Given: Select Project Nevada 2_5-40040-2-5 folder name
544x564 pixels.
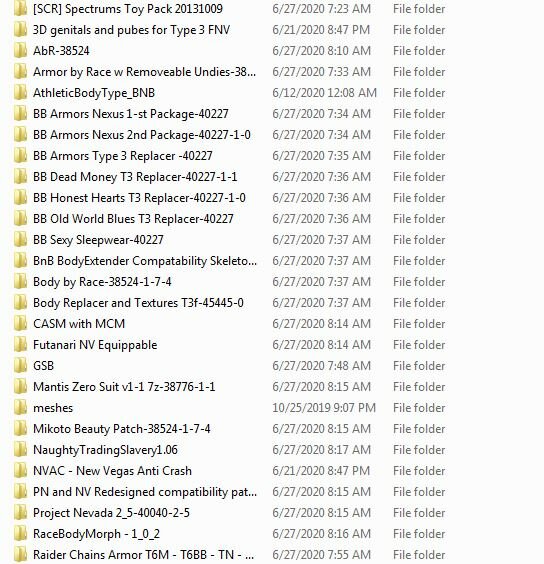Looking at the screenshot, I should click(x=111, y=513).
